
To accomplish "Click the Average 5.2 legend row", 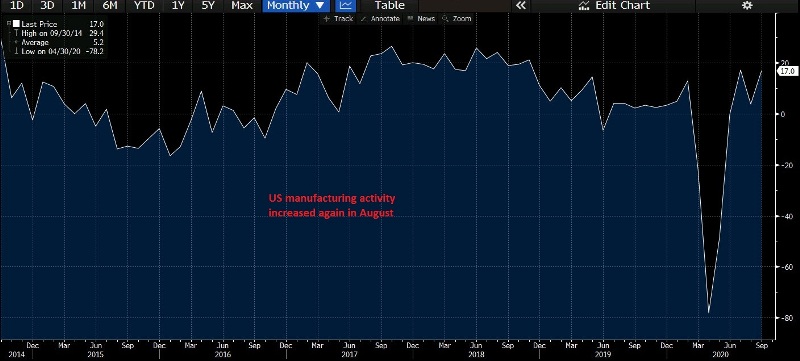I will [59, 42].
